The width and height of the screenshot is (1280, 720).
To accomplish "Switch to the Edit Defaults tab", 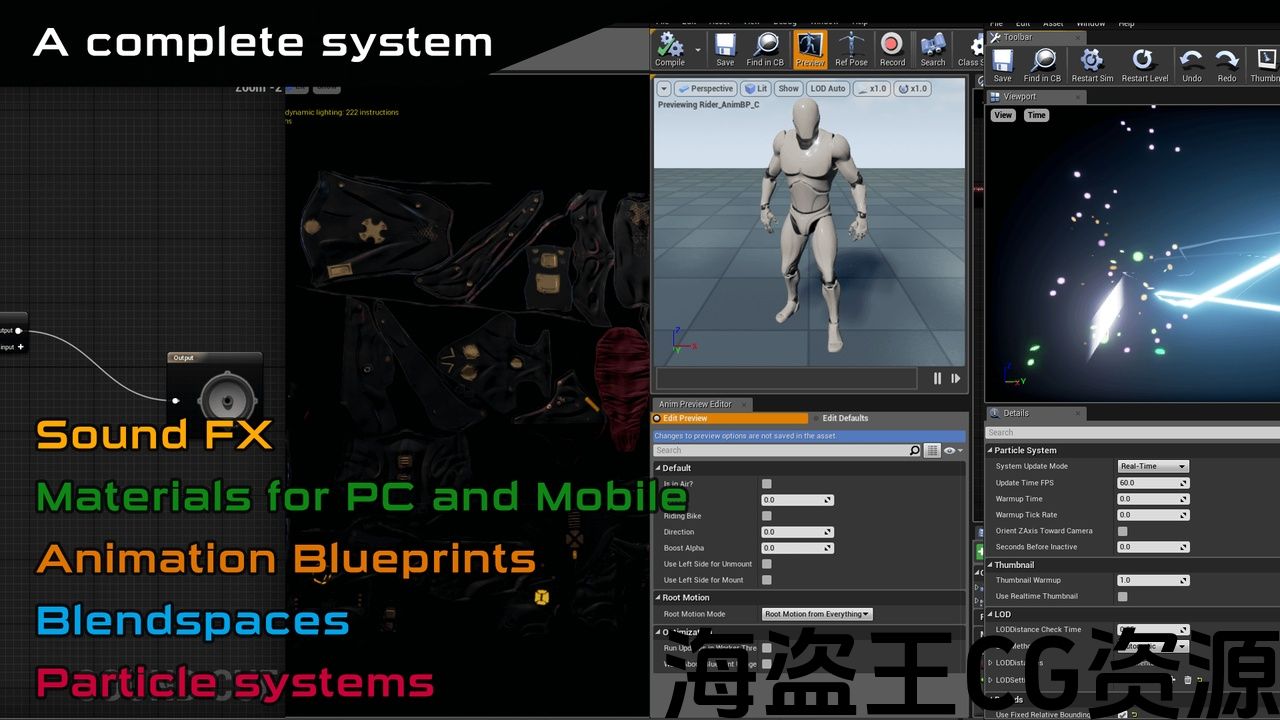I will pyautogui.click(x=845, y=418).
